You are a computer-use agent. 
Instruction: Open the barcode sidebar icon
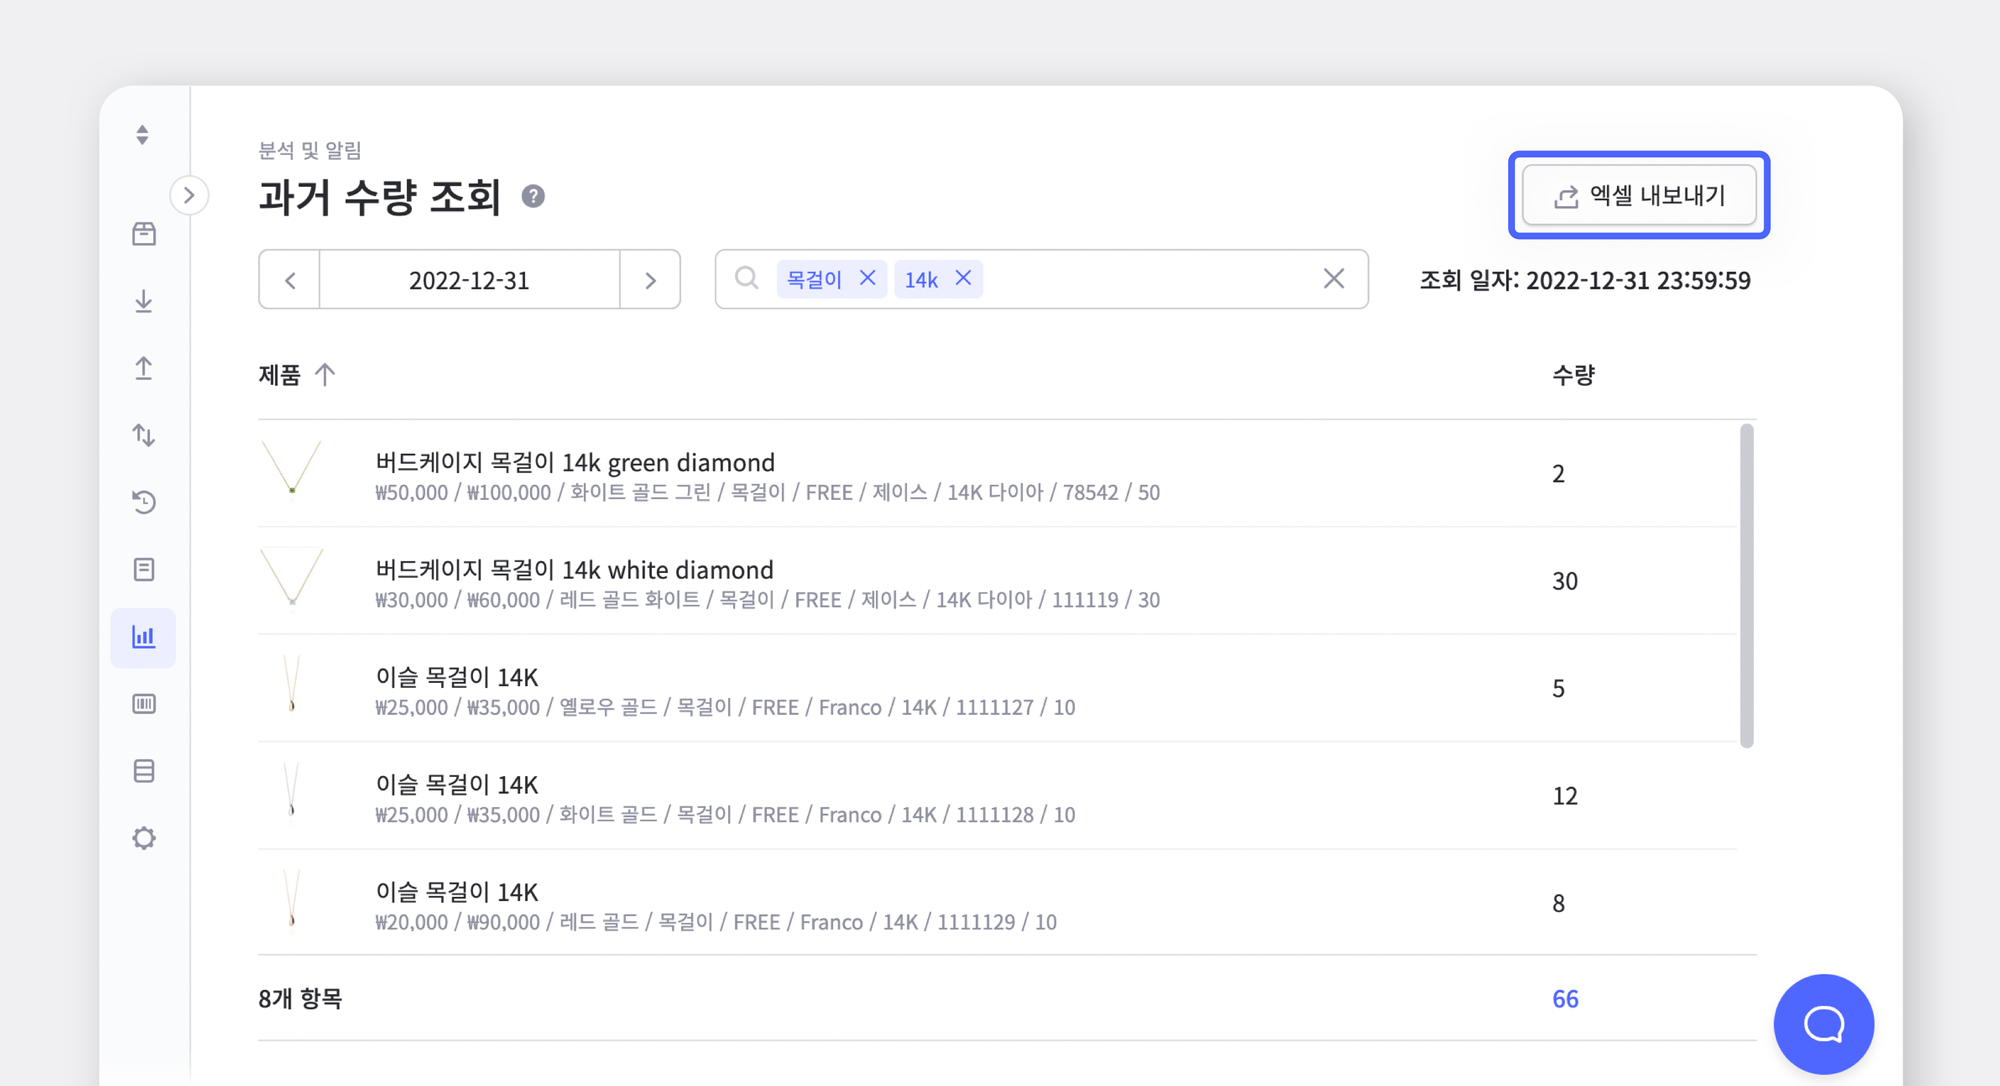tap(144, 704)
